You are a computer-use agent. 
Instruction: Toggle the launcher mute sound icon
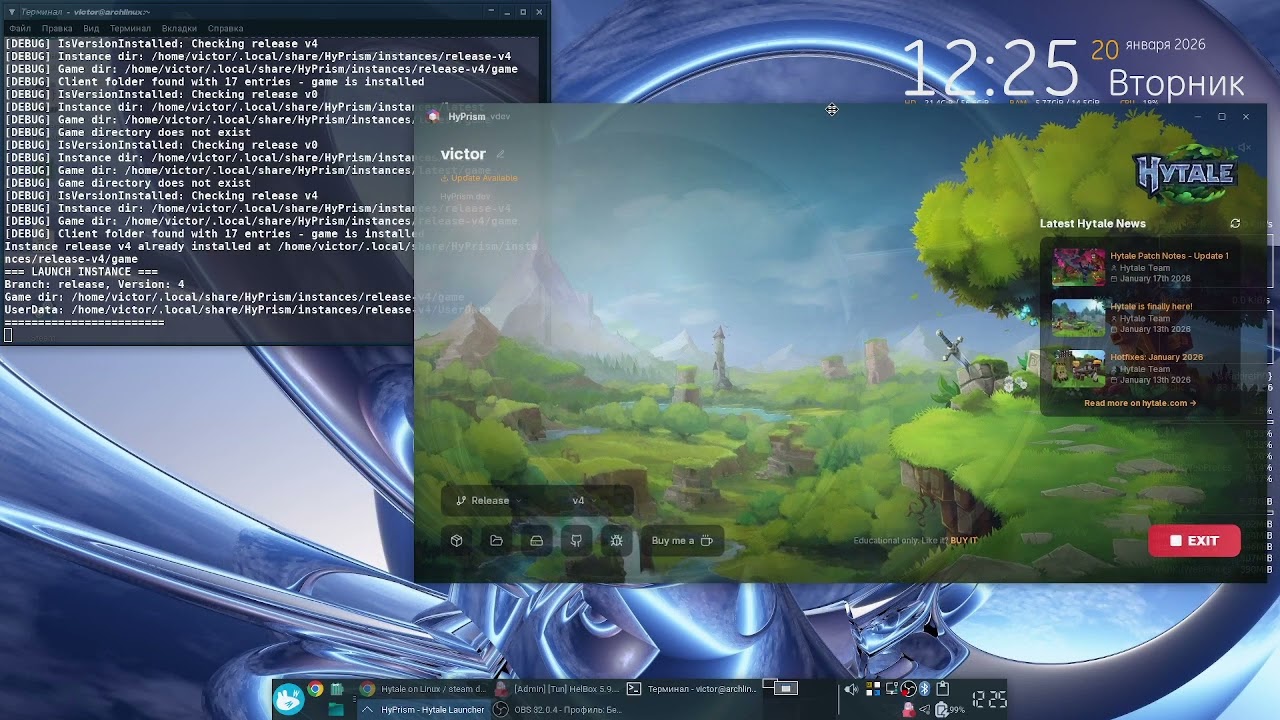[x=1245, y=148]
